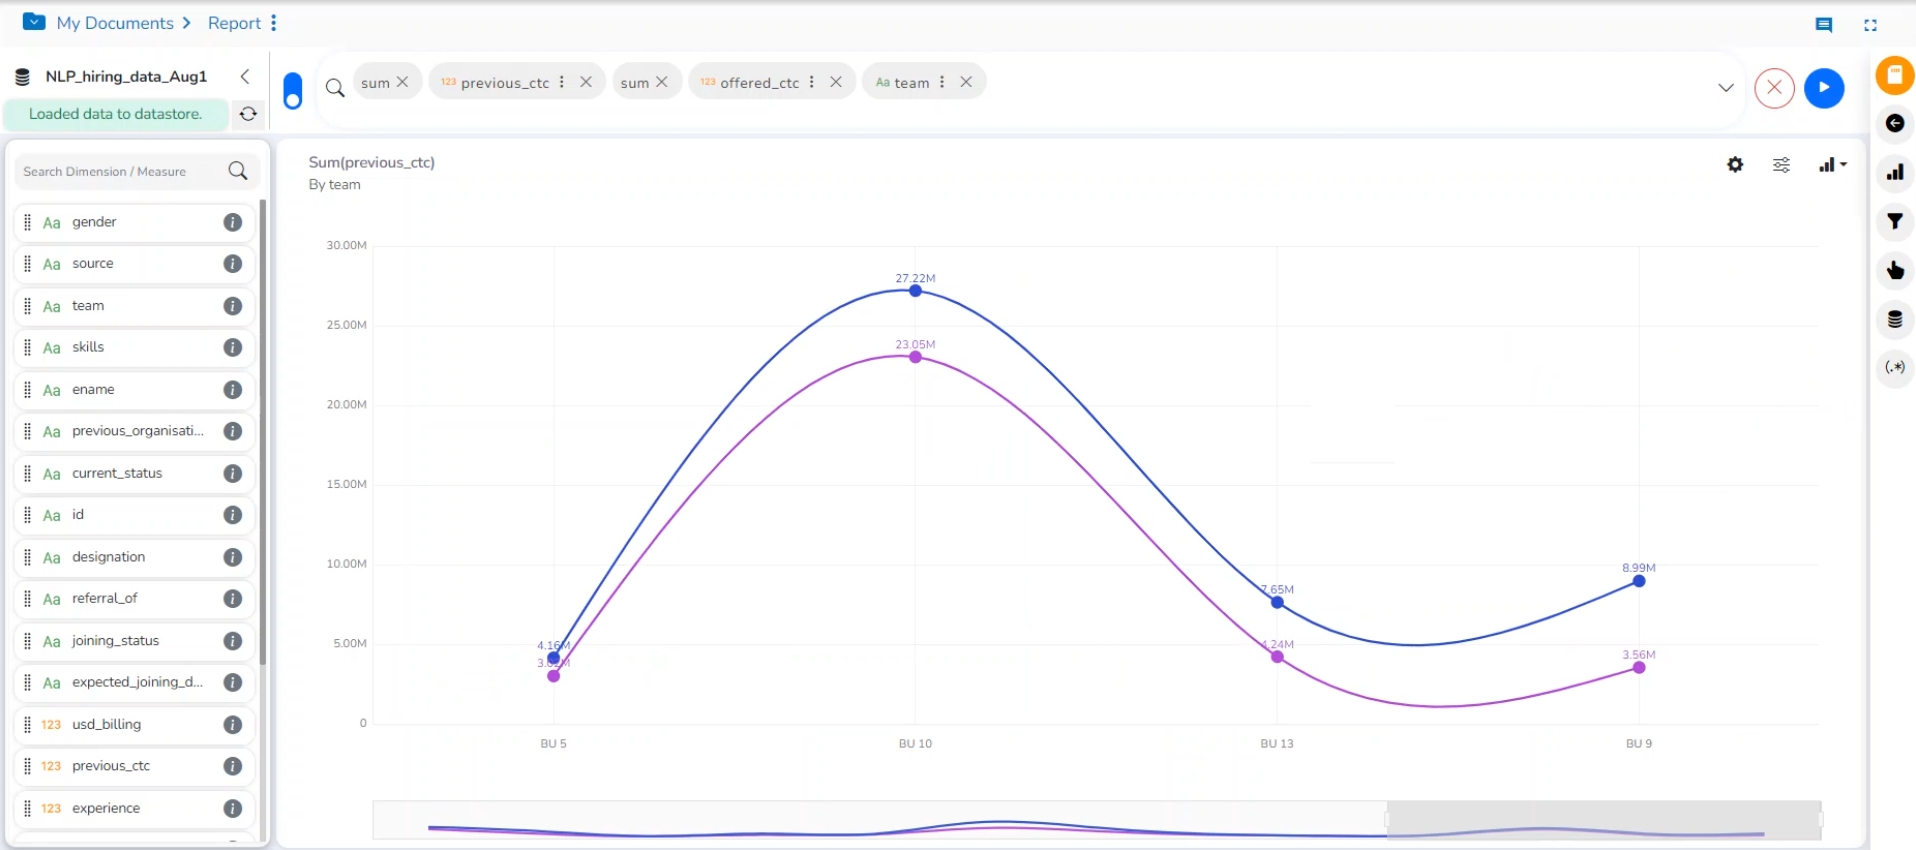Click the My Documents folder icon
The image size is (1916, 850).
(x=34, y=21)
